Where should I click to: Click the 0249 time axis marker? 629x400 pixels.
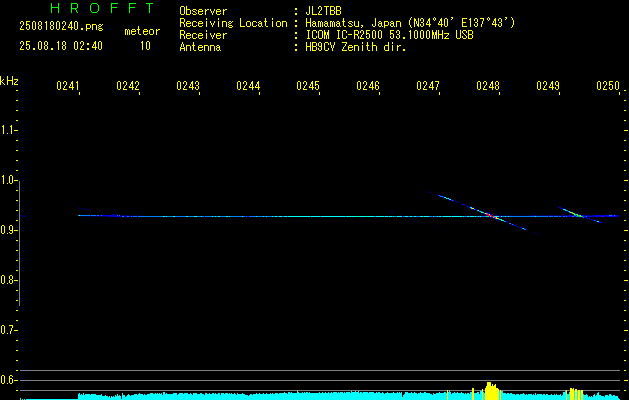[x=548, y=86]
